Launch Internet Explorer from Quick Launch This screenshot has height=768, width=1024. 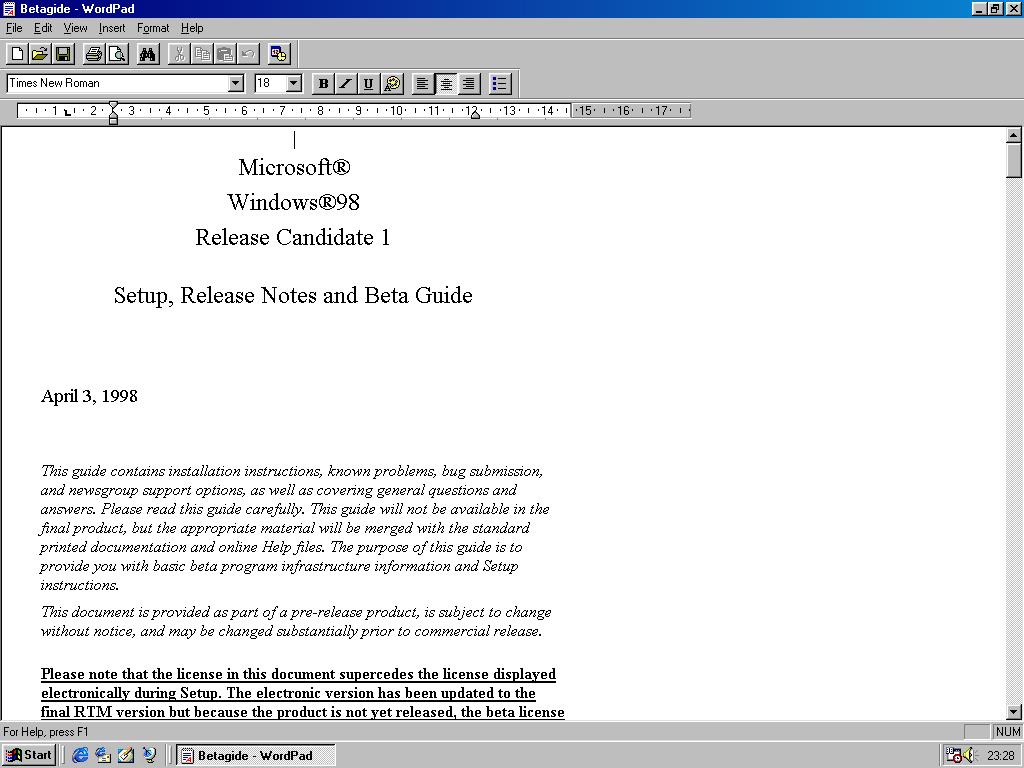coord(80,755)
